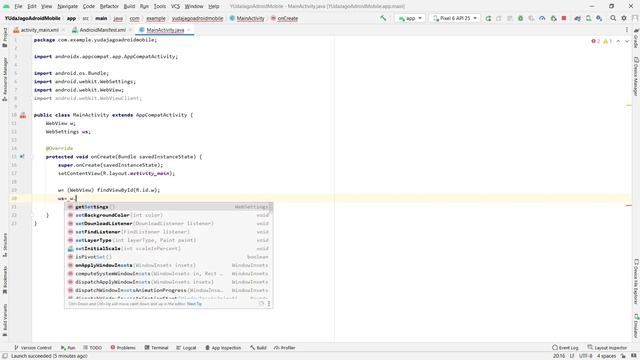Image resolution: width=640 pixels, height=360 pixels.
Task: Select setDownloadListener completion suggestion
Action: tap(169, 224)
